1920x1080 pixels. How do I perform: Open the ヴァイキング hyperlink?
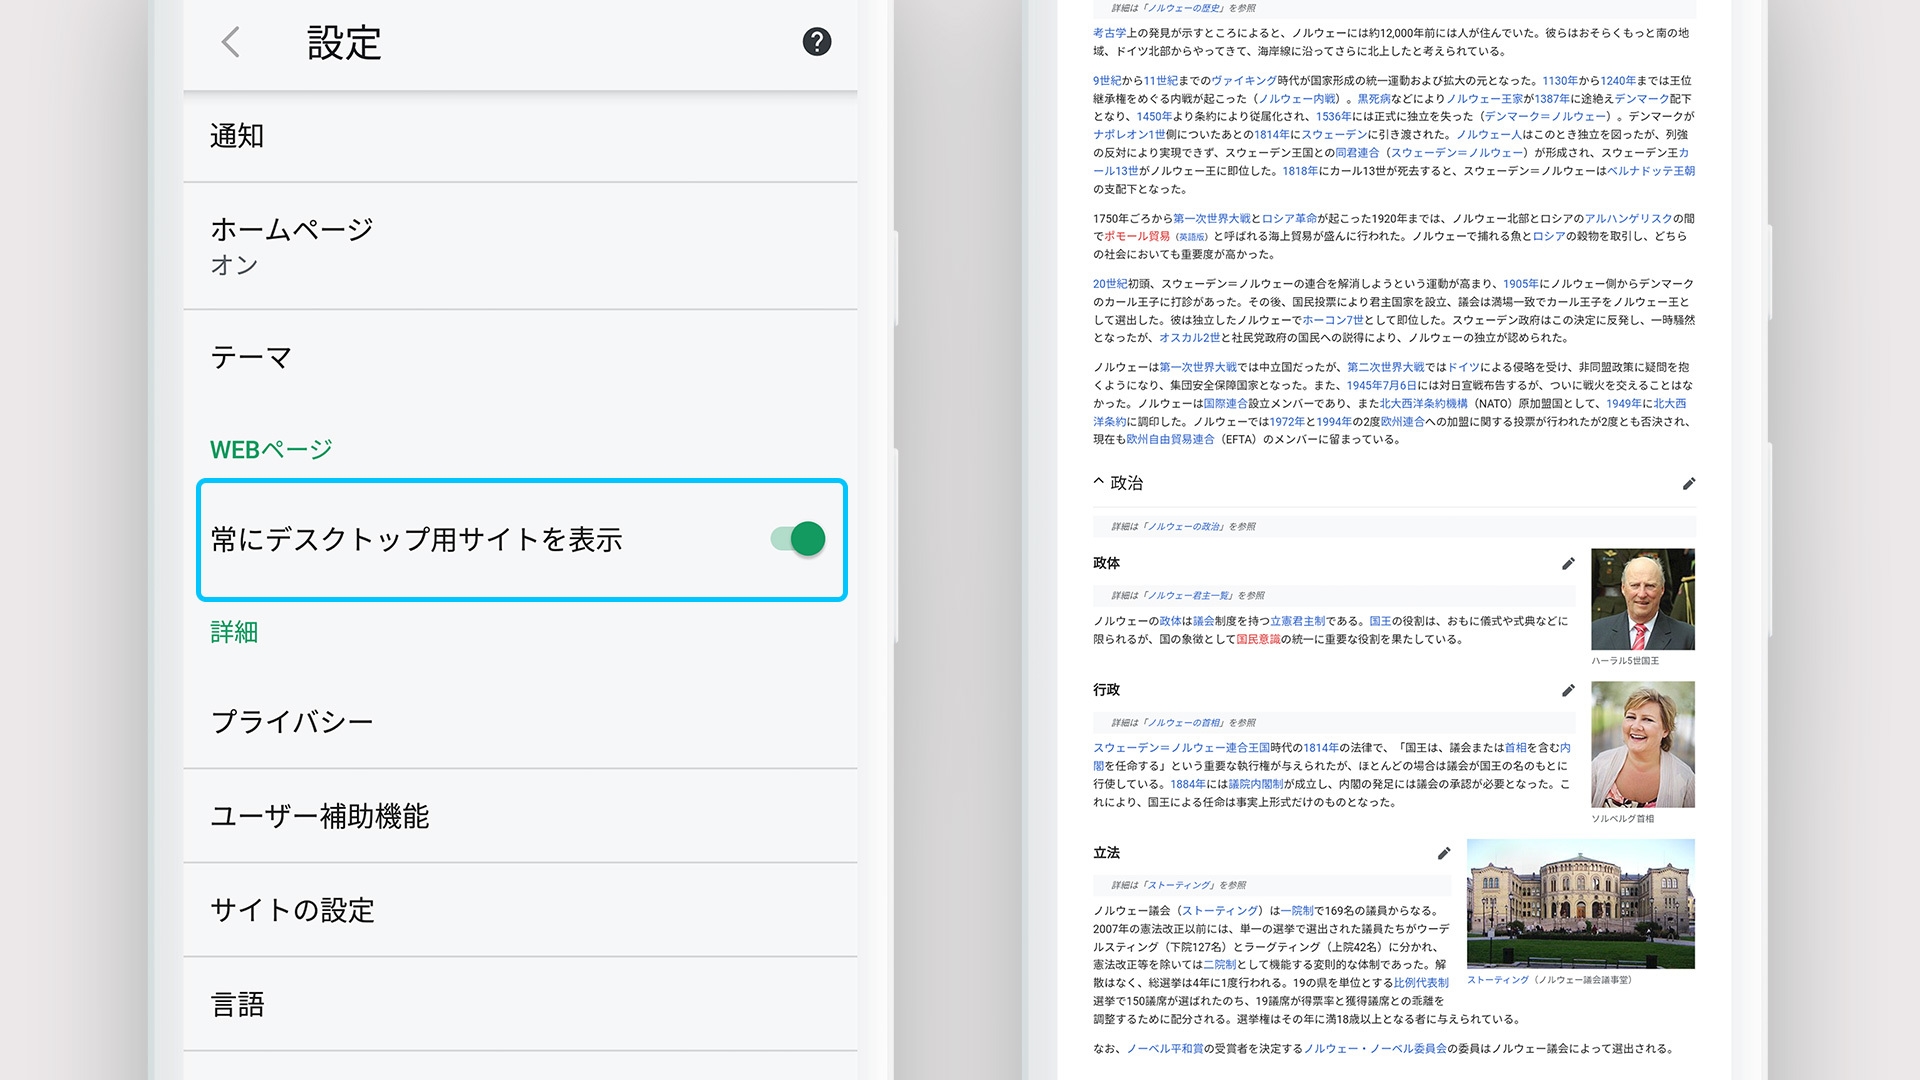click(1243, 81)
